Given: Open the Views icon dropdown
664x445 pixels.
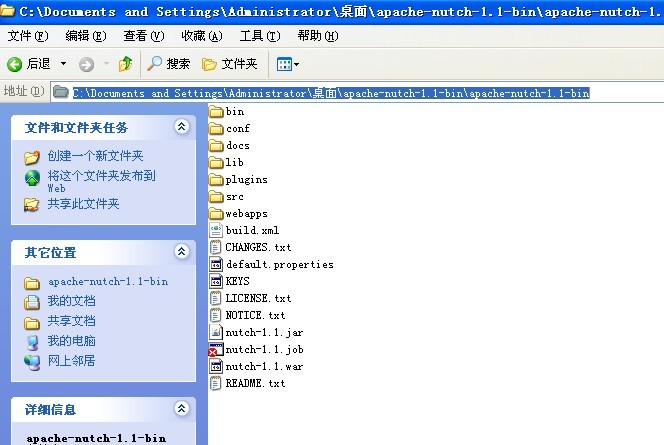Looking at the screenshot, I should (288, 64).
